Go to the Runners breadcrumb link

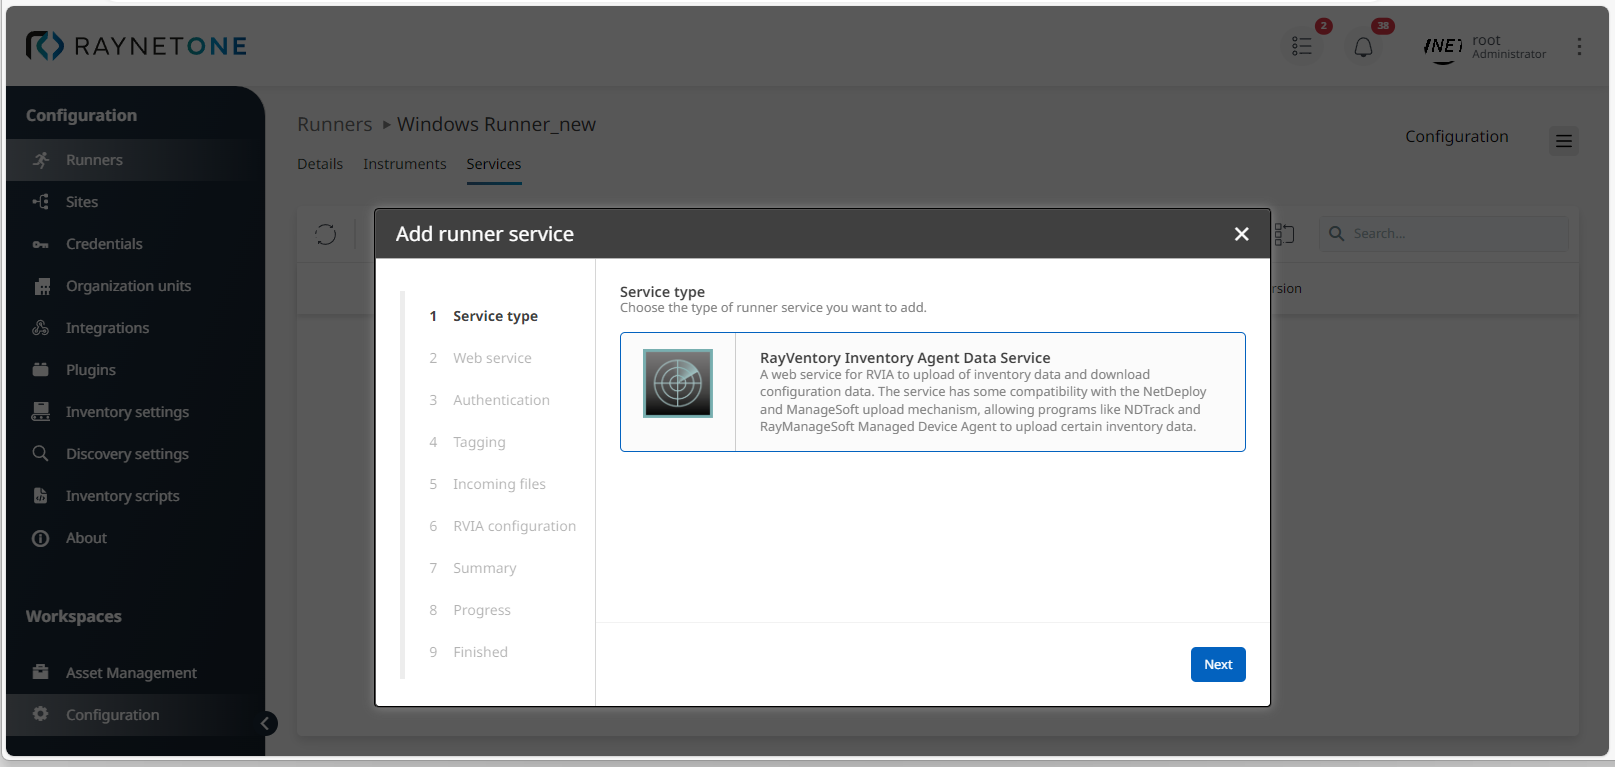pos(335,124)
